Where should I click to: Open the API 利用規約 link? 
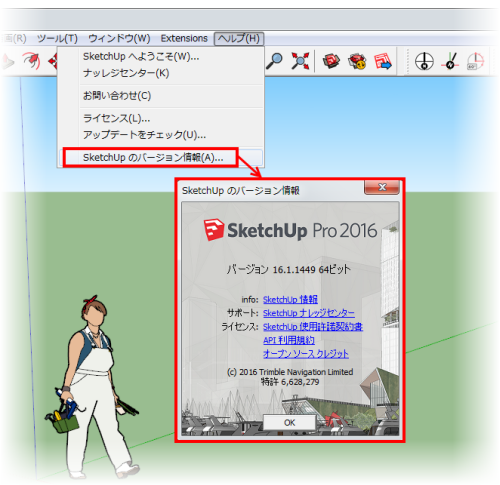[x=289, y=340]
